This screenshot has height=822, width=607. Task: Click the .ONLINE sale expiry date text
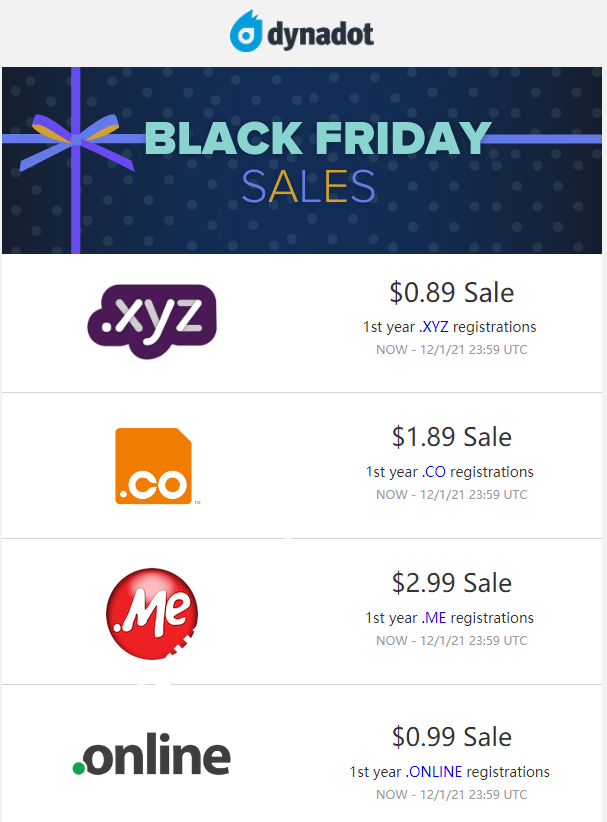451,795
